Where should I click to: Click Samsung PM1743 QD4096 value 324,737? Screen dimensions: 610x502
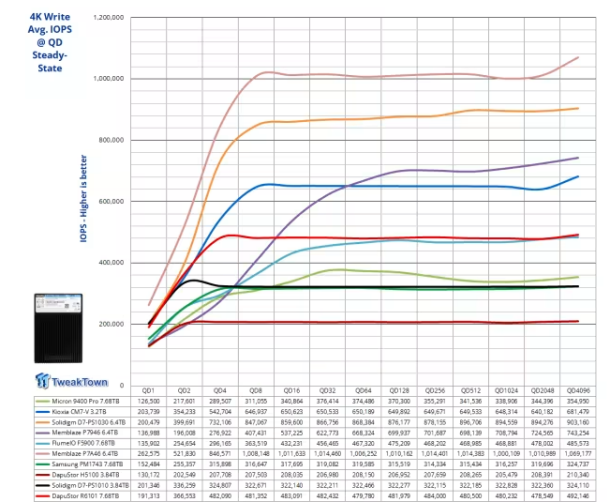click(x=578, y=464)
